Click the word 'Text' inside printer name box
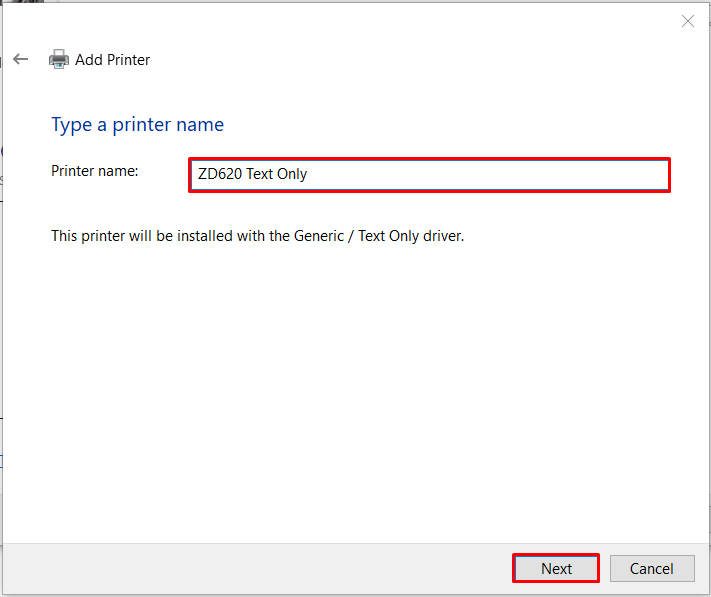This screenshot has width=711, height=597. point(260,174)
